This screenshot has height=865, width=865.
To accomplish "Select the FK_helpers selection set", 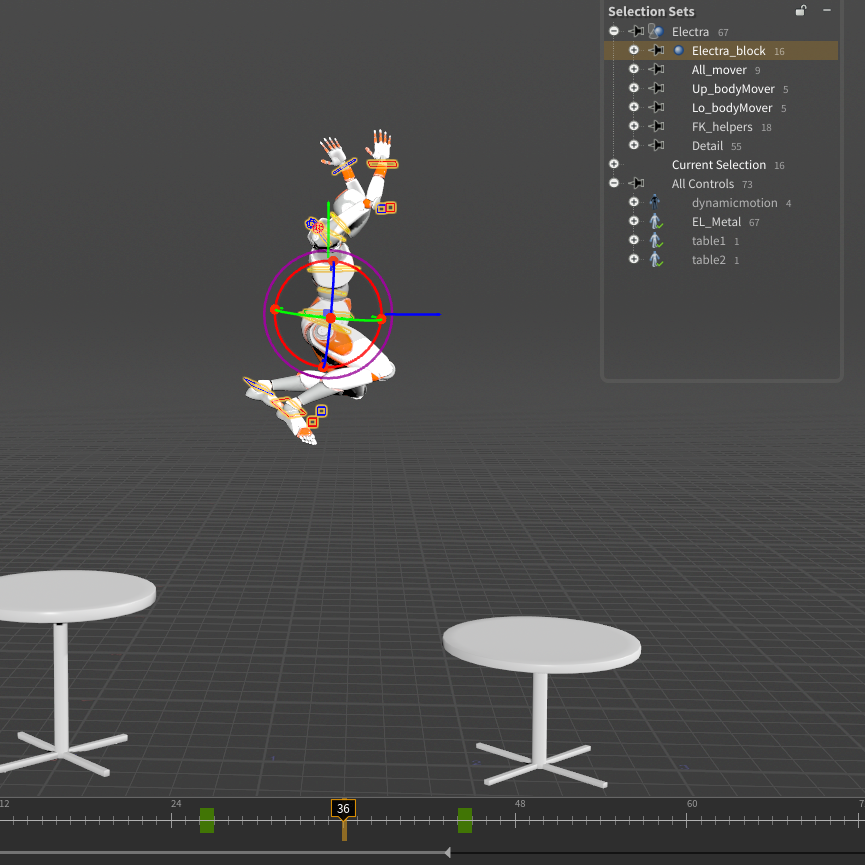I will [x=722, y=127].
